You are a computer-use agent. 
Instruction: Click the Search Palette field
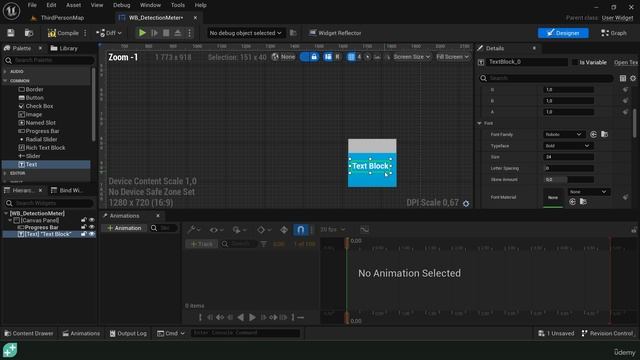[x=49, y=60]
